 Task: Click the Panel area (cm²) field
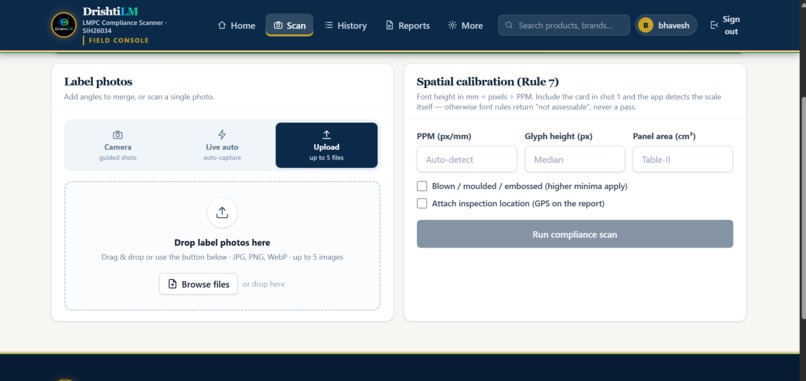click(x=683, y=159)
